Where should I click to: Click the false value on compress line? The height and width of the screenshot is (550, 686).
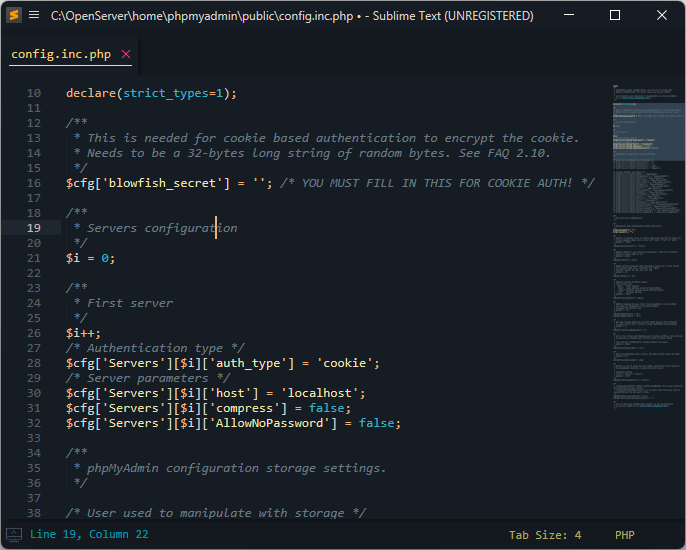[x=330, y=408]
